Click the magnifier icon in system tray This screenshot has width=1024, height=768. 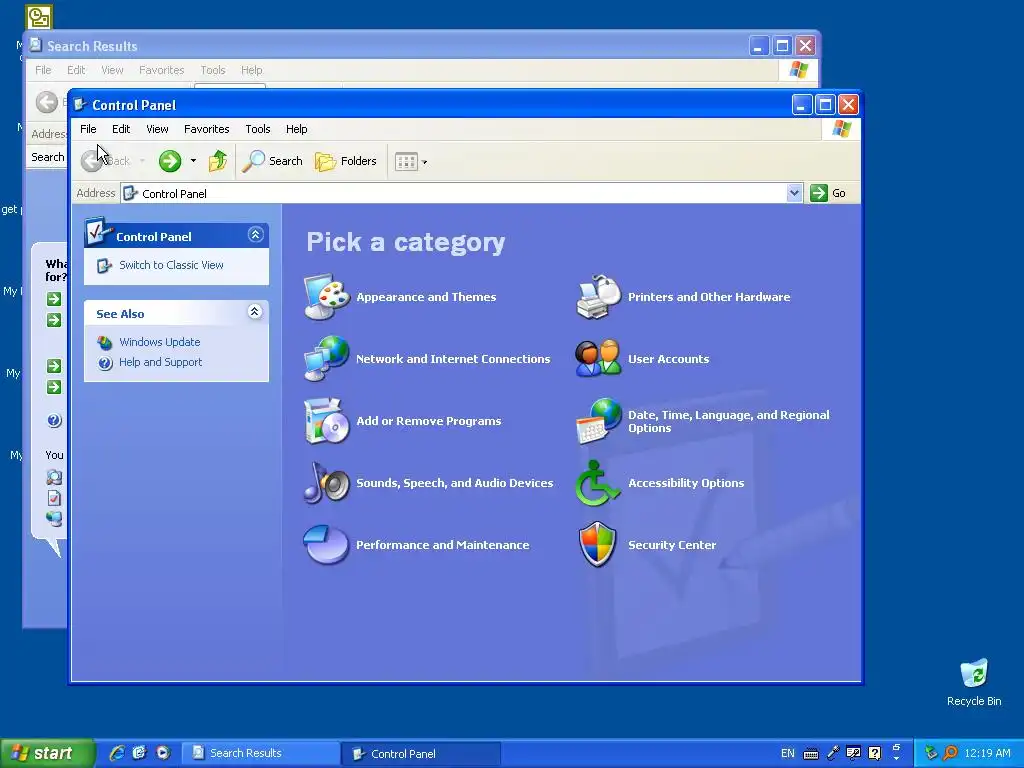[x=950, y=753]
